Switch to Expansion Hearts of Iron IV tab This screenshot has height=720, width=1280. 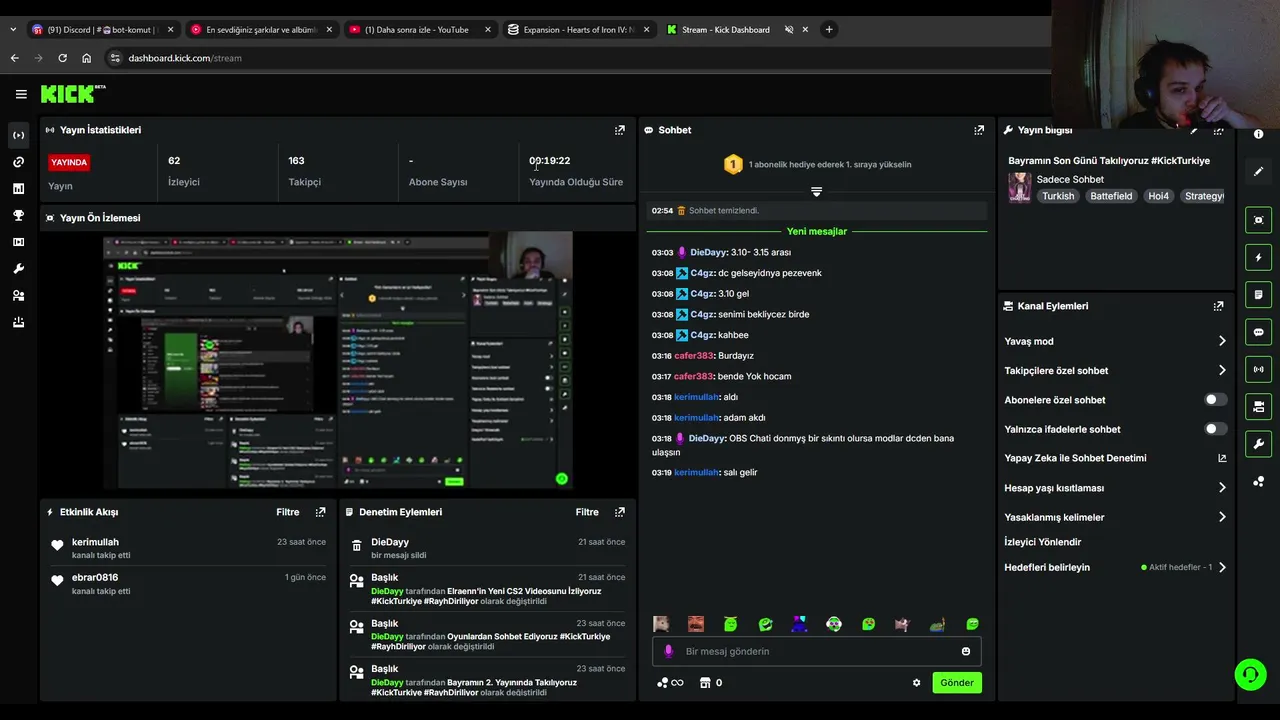(x=578, y=30)
